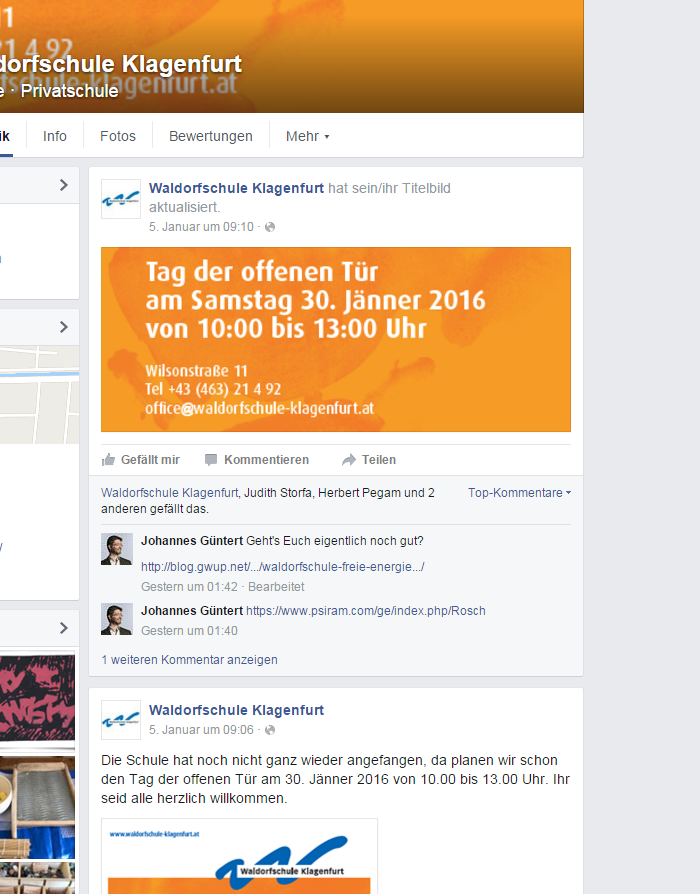View edit history via Bearbeitet
Screen dimensions: 700x894
point(276,587)
